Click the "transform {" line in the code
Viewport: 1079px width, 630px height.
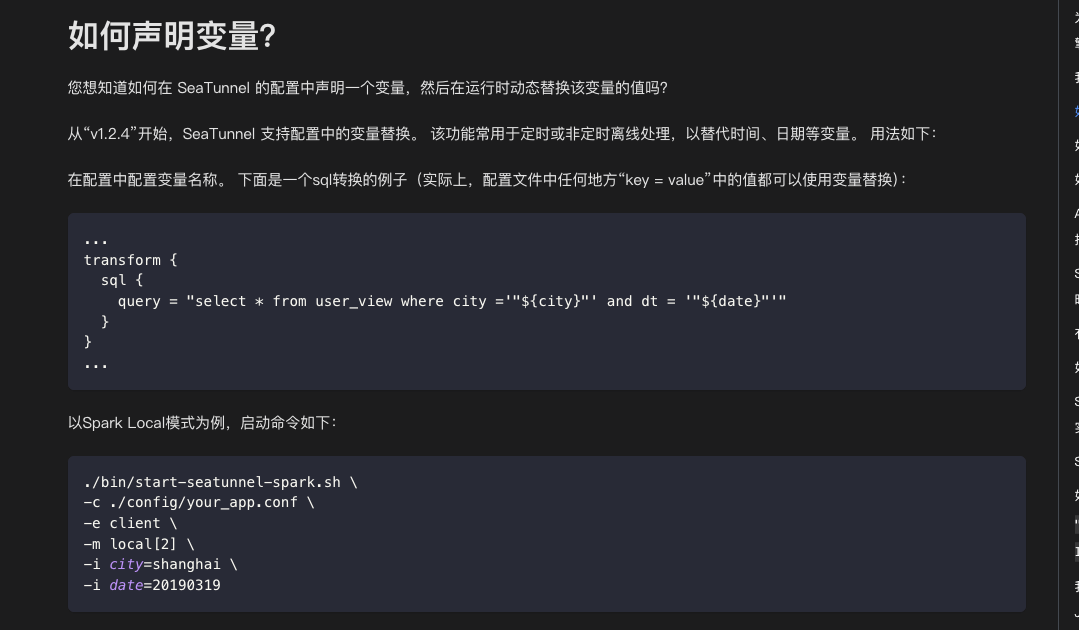tap(130, 260)
